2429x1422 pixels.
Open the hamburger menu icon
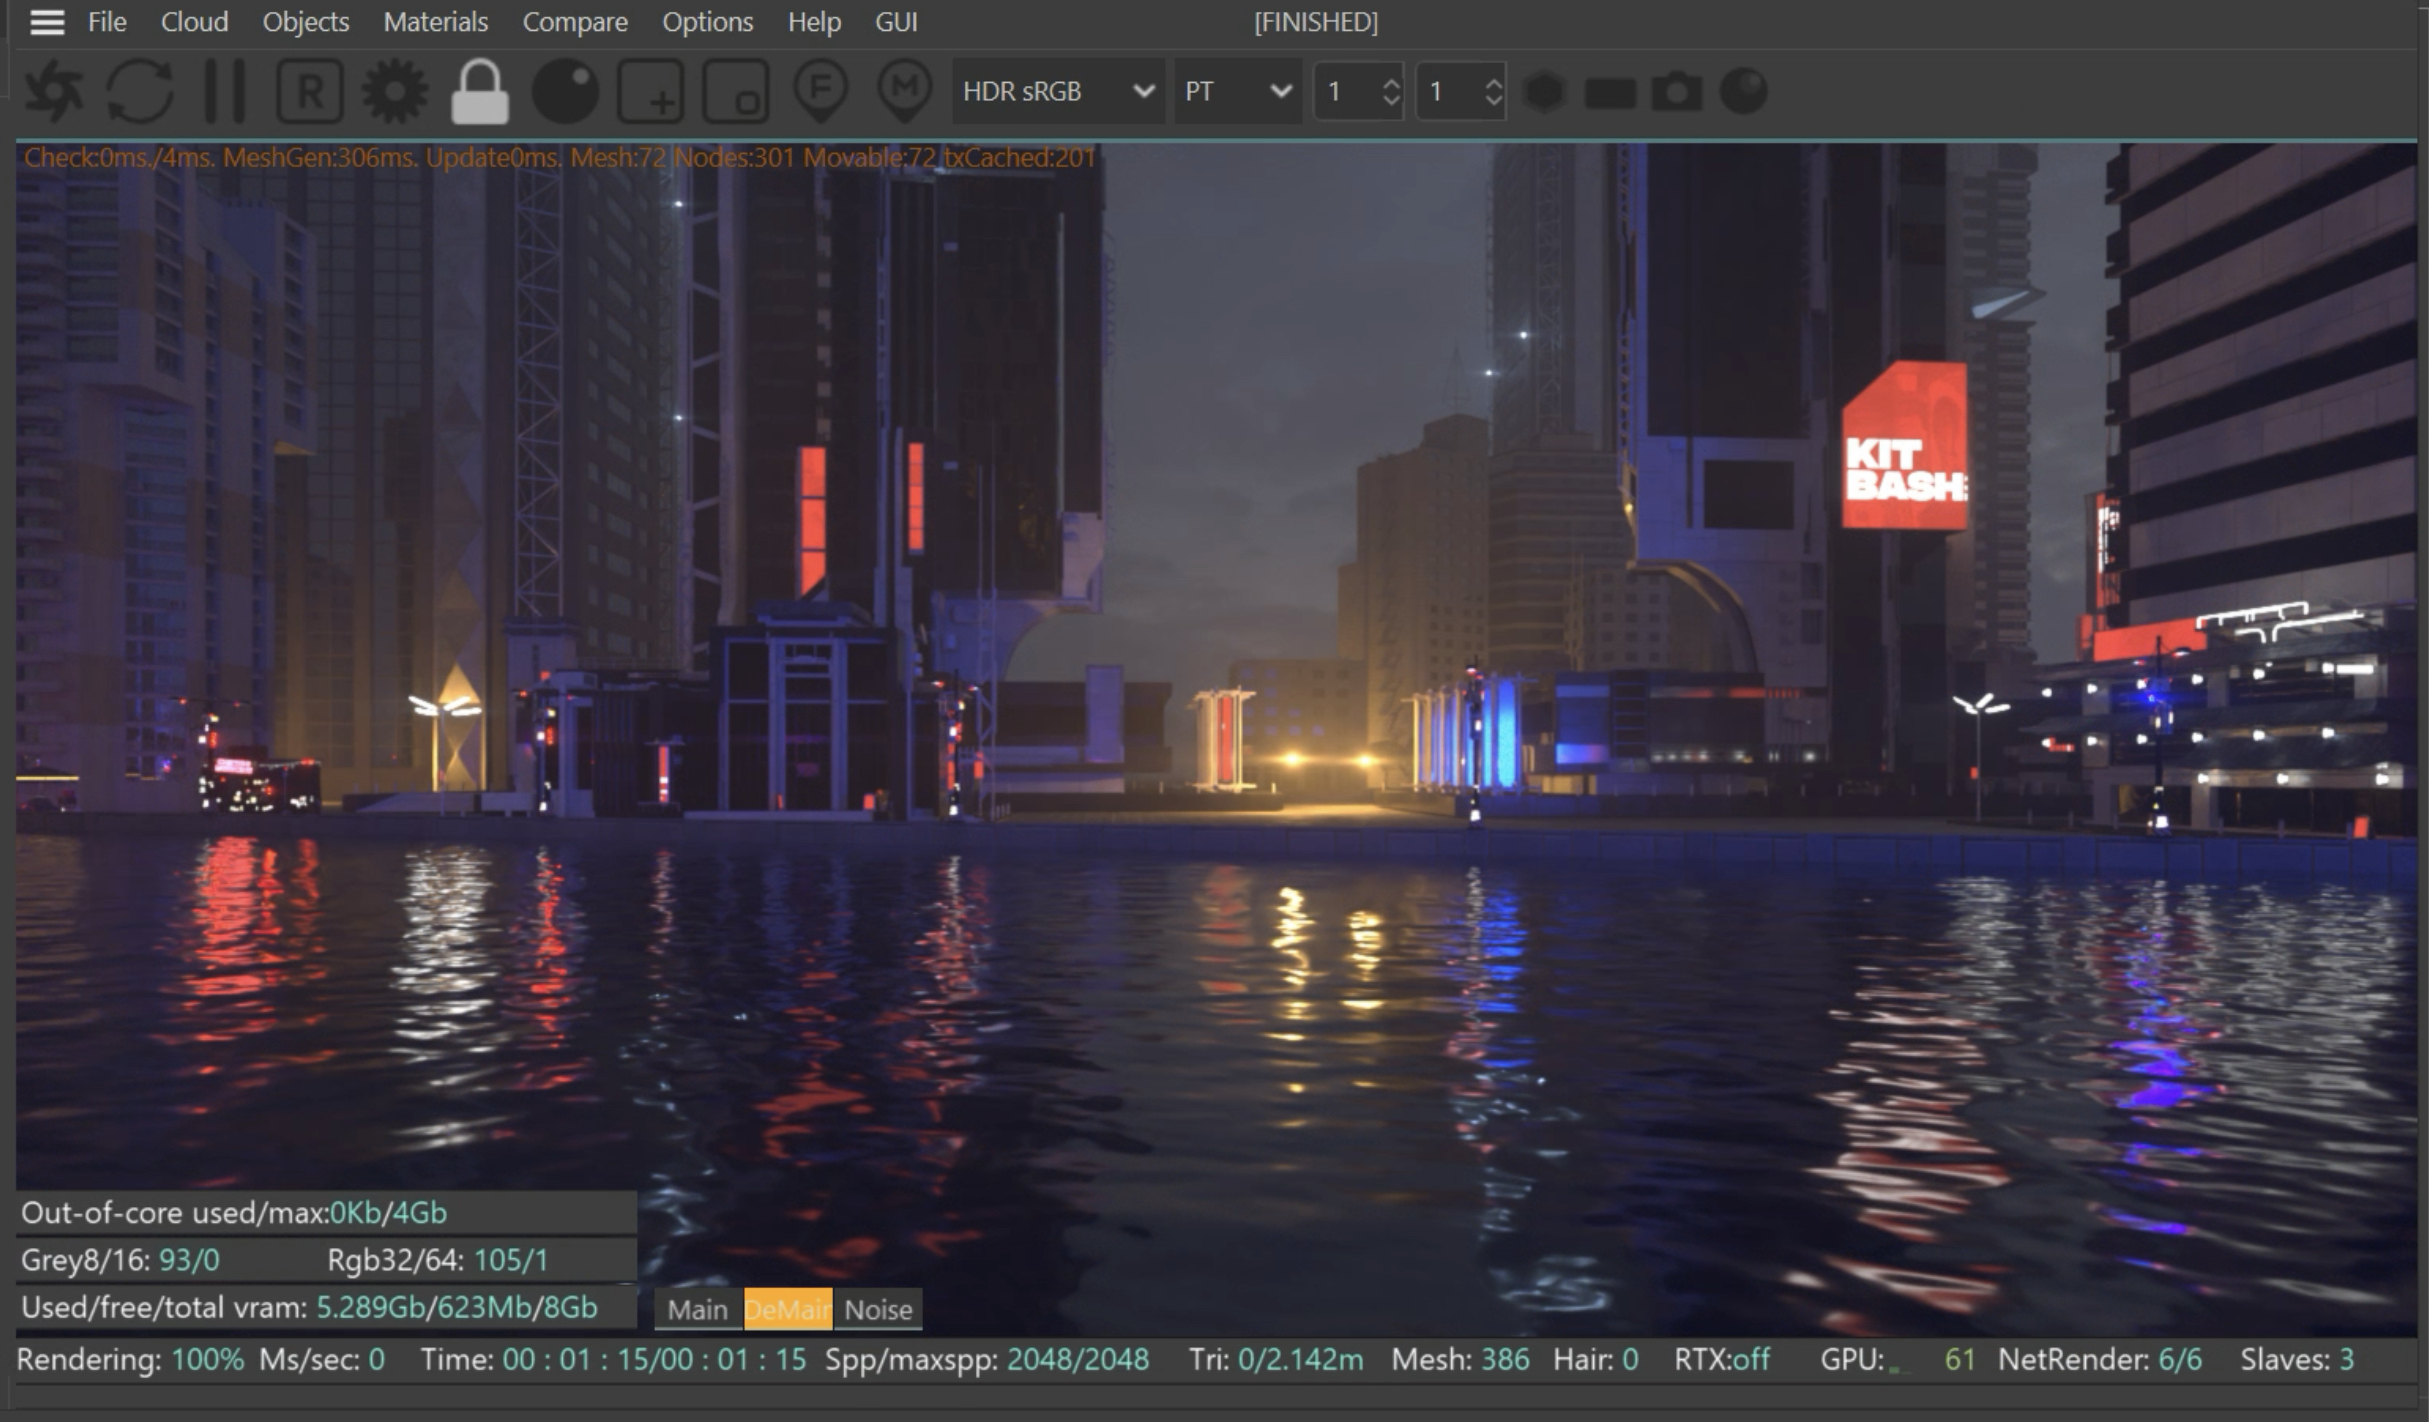[47, 22]
